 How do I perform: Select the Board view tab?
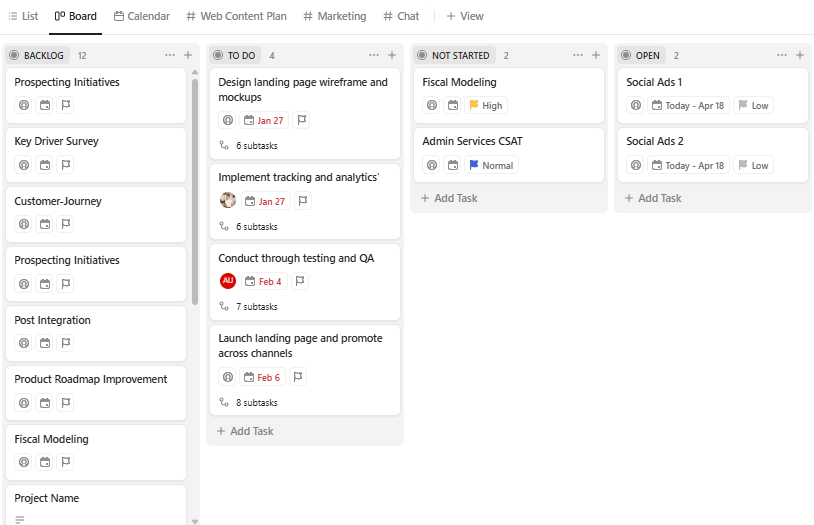click(75, 16)
